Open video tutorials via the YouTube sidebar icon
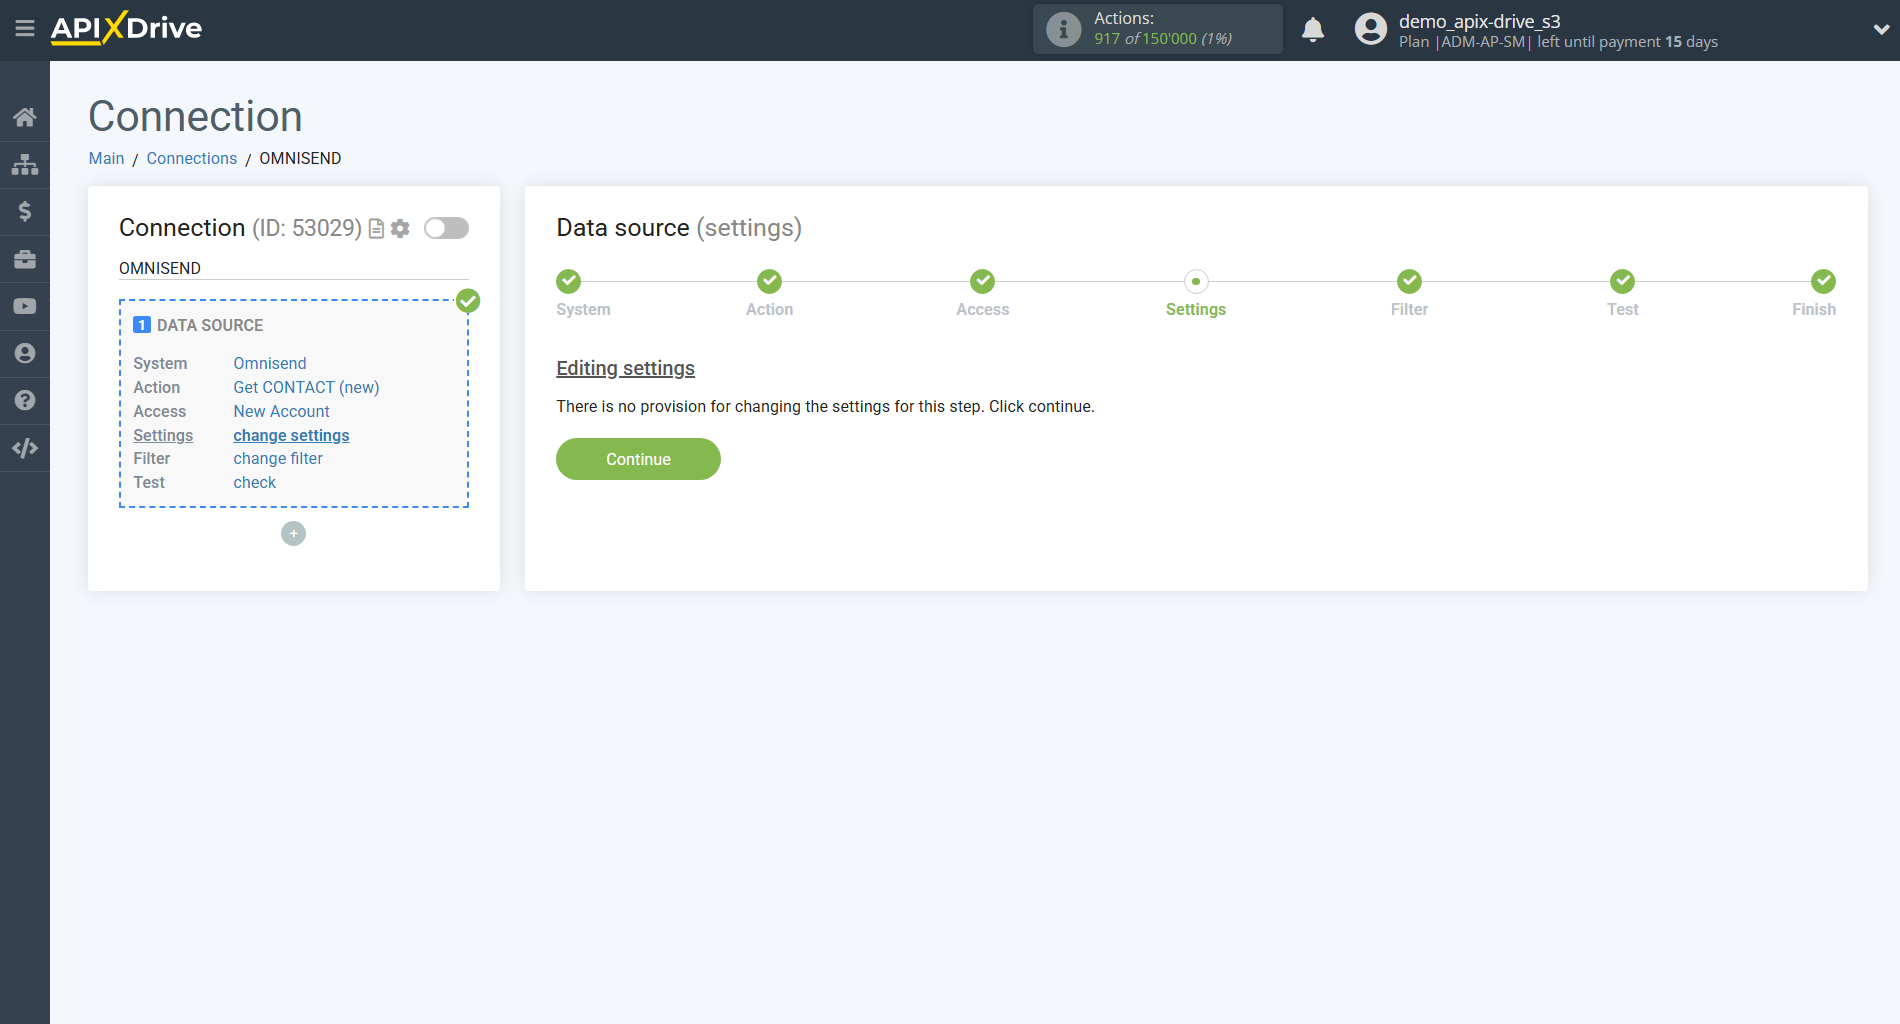1900x1024 pixels. click(x=25, y=306)
